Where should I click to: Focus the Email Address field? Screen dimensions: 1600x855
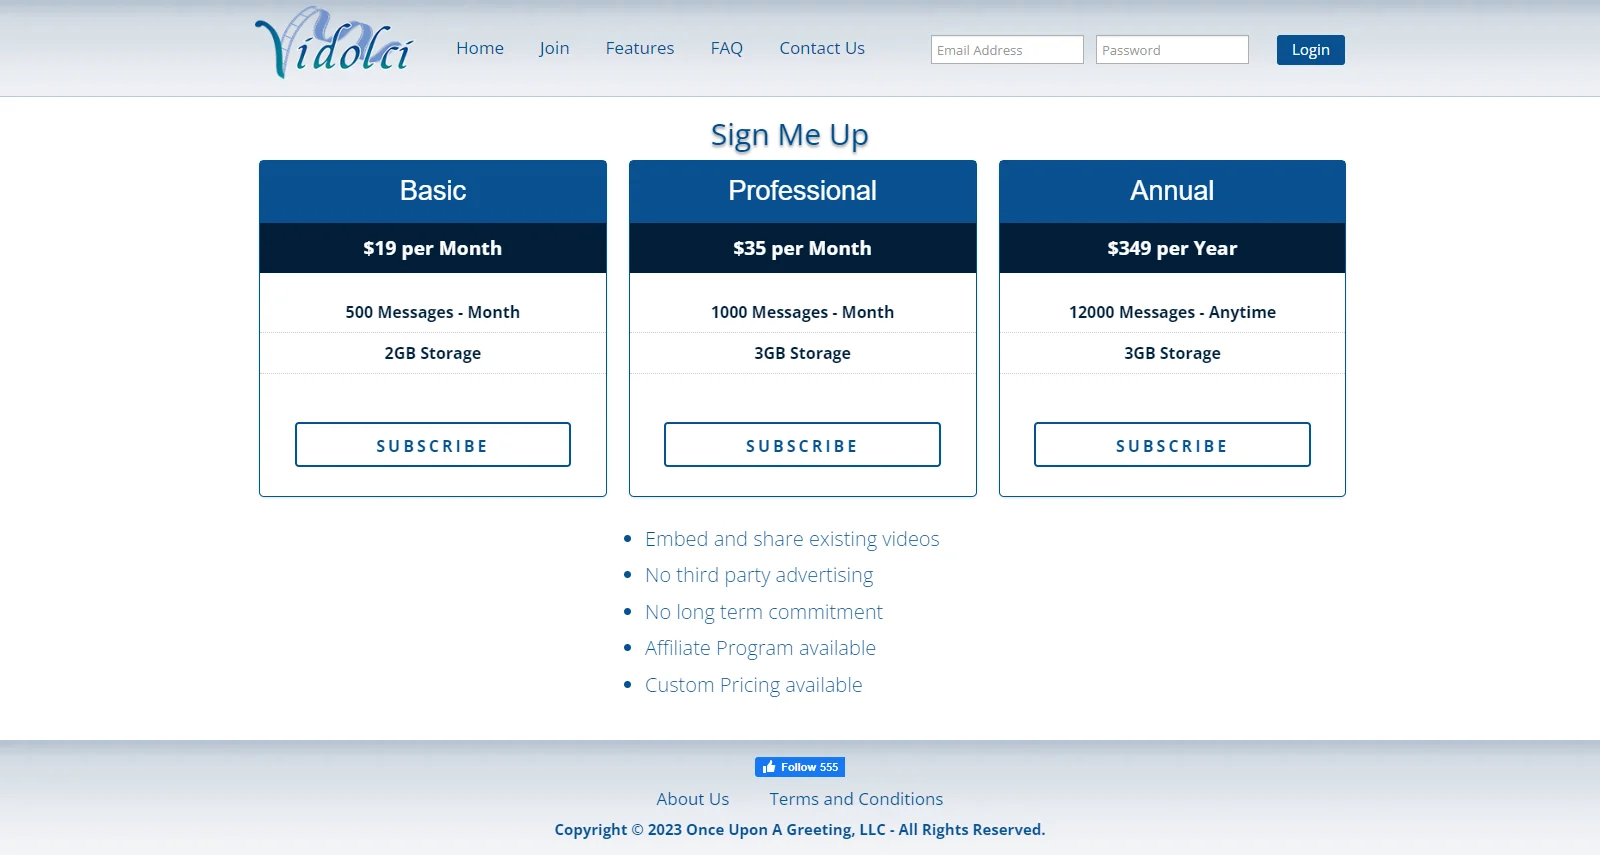1006,50
